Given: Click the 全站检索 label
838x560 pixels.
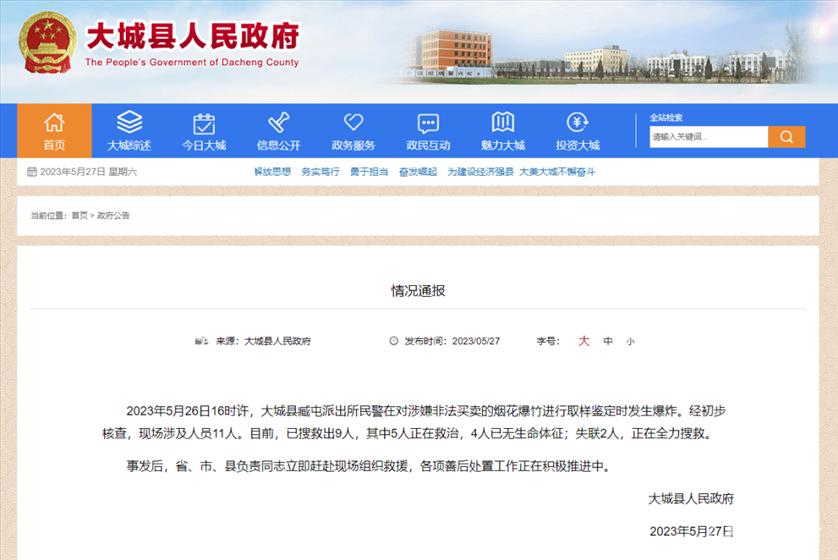Looking at the screenshot, I should [x=666, y=118].
